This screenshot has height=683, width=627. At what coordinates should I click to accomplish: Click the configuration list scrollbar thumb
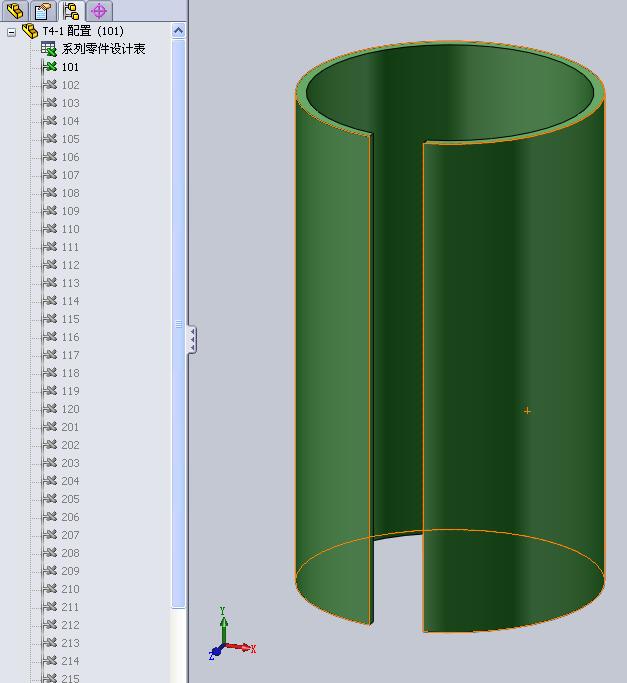[178, 323]
